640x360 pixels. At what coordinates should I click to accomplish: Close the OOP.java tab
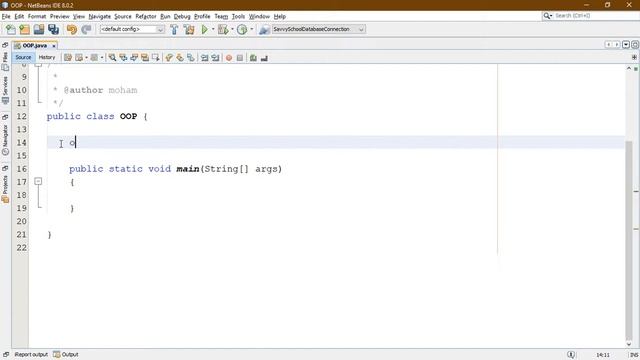[53, 46]
